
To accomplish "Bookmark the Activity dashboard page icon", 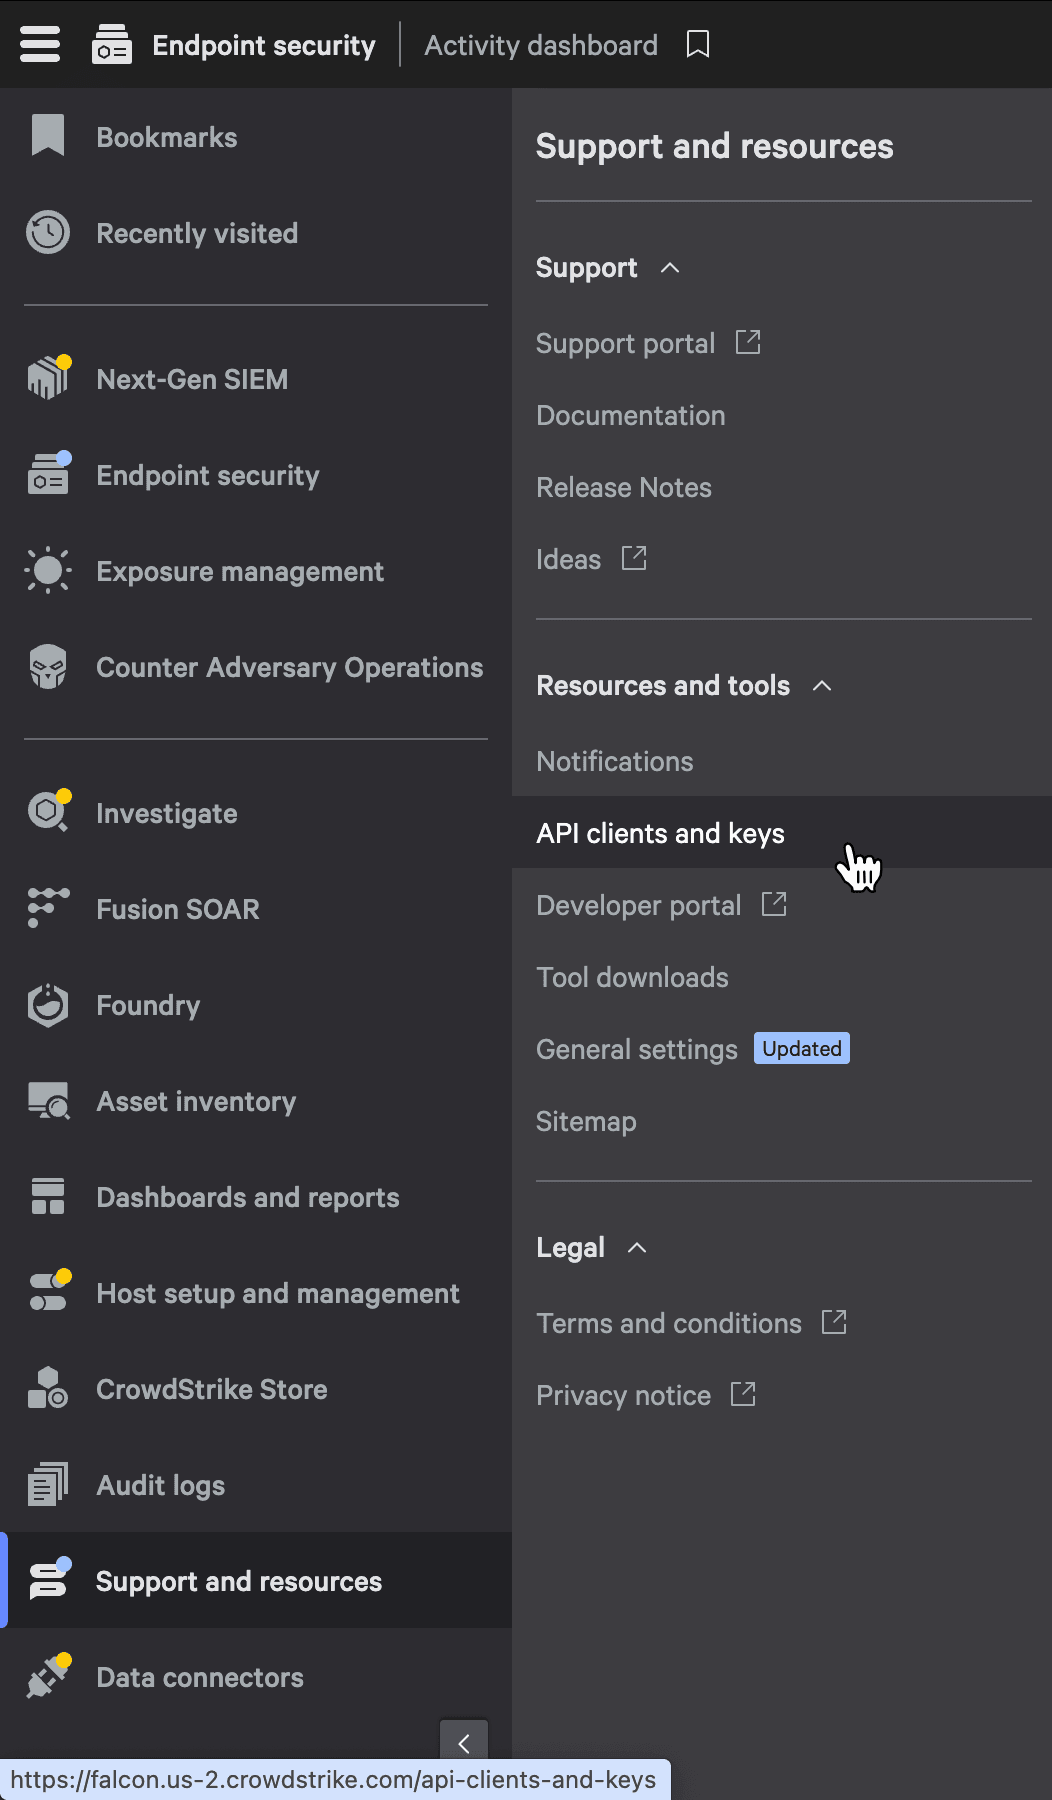I will (698, 44).
